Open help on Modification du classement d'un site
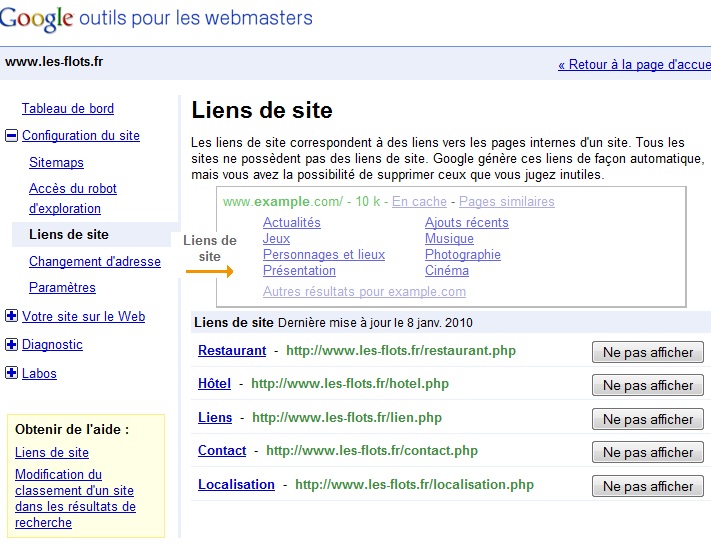The height and width of the screenshot is (547, 711). pyautogui.click(x=75, y=498)
